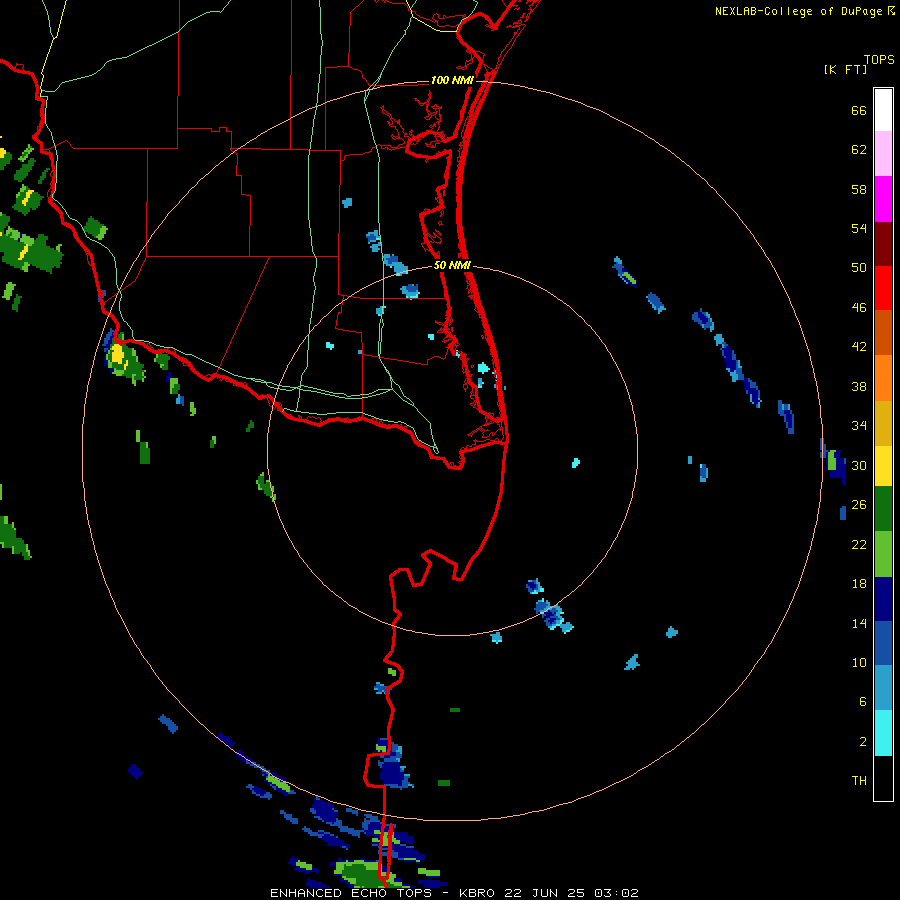Pick the dark orange legend swatch
This screenshot has height=900, width=900.
883,333
